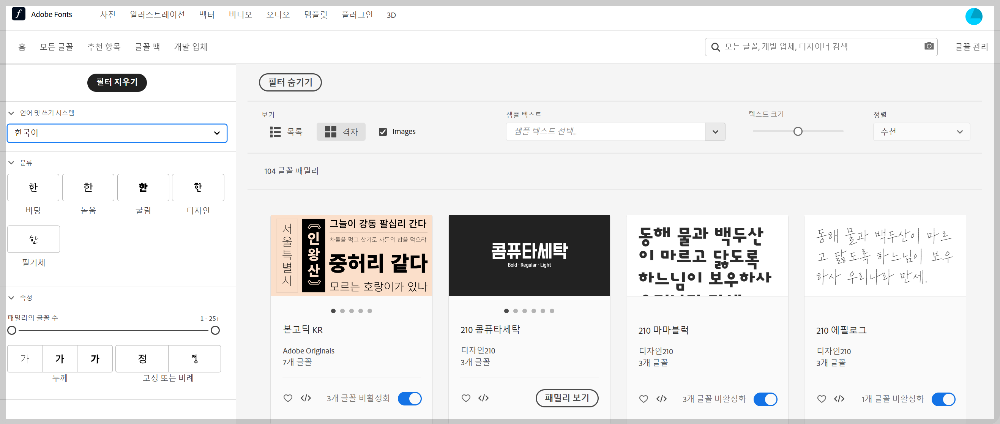Image resolution: width=1000 pixels, height=424 pixels.
Task: Uncheck the Images checkbox
Action: coord(383,132)
